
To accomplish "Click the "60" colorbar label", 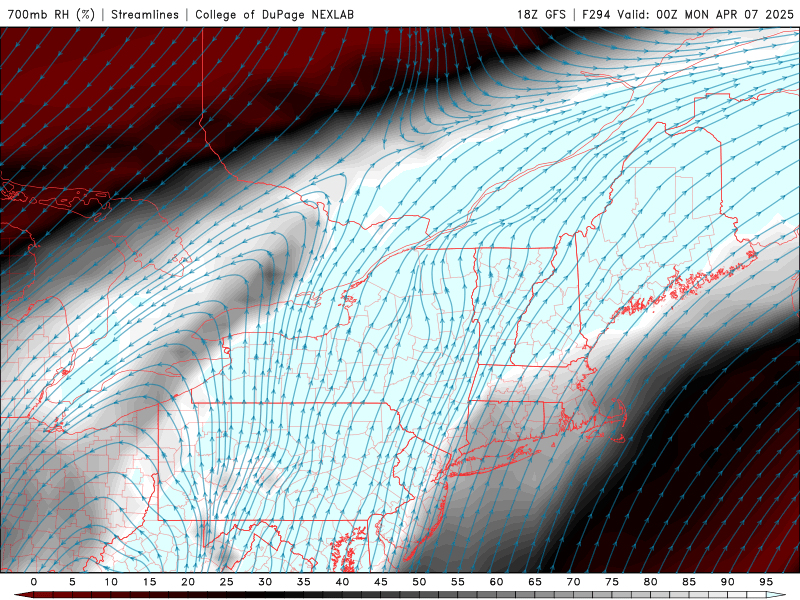I will [496, 582].
